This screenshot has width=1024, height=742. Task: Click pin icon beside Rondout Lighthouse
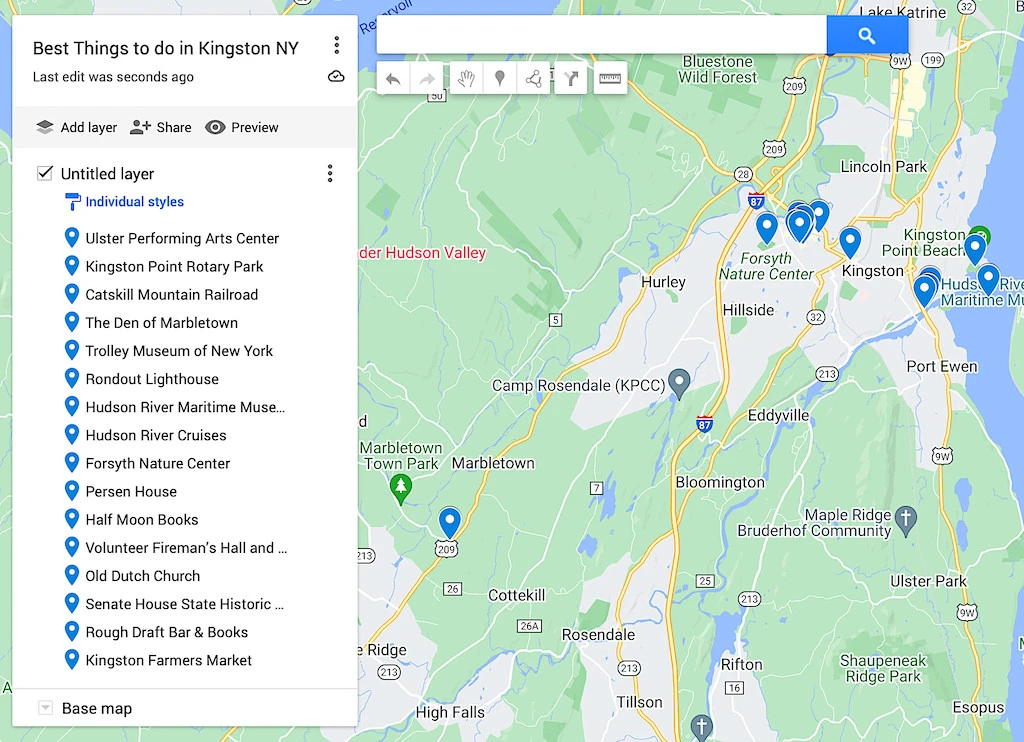[72, 378]
